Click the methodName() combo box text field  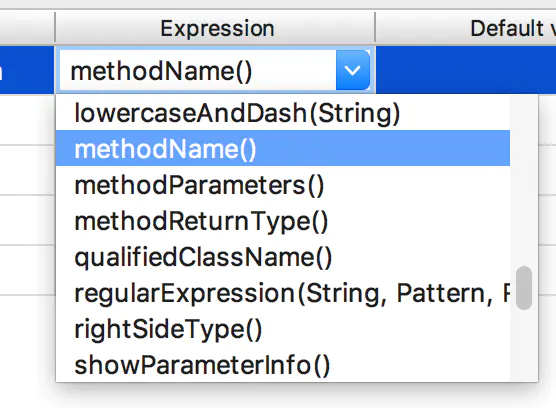pos(198,70)
